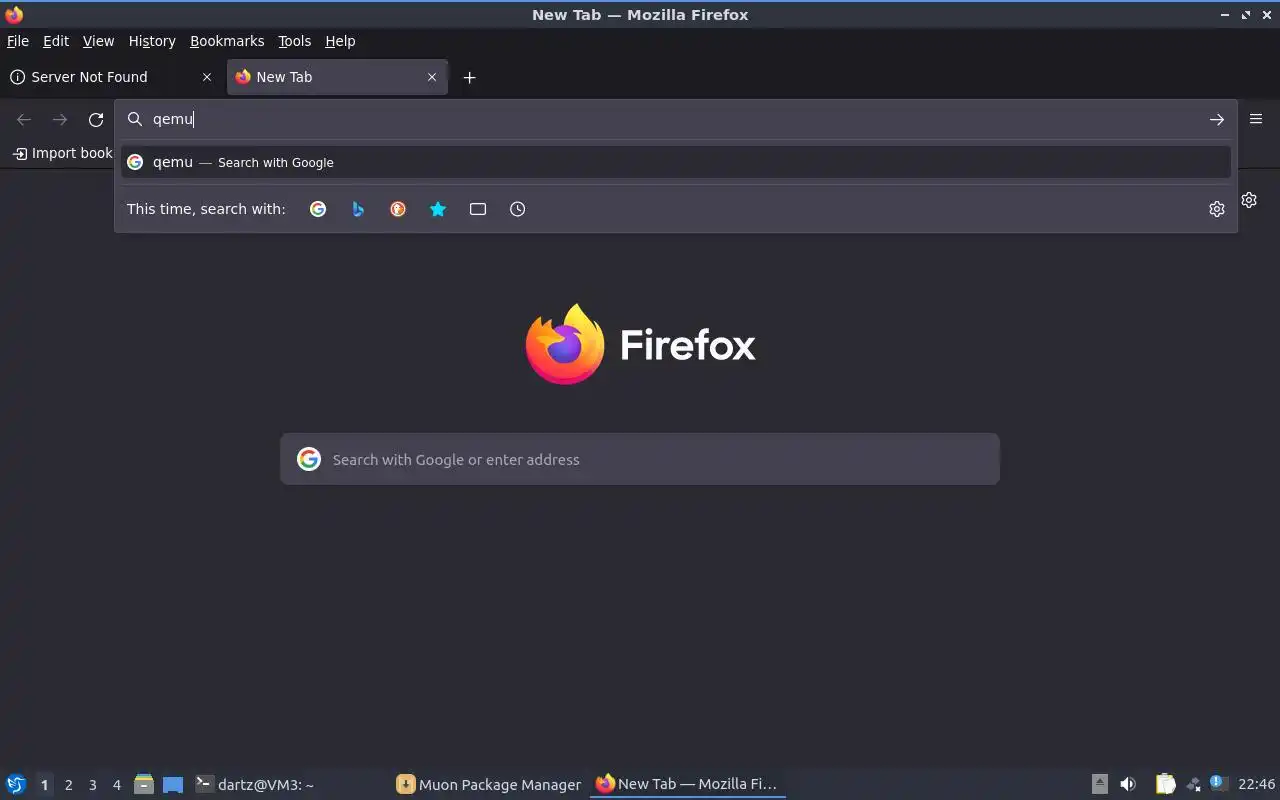1280x800 pixels.
Task: Click the Firefox icon in the title bar
Action: coord(14,14)
